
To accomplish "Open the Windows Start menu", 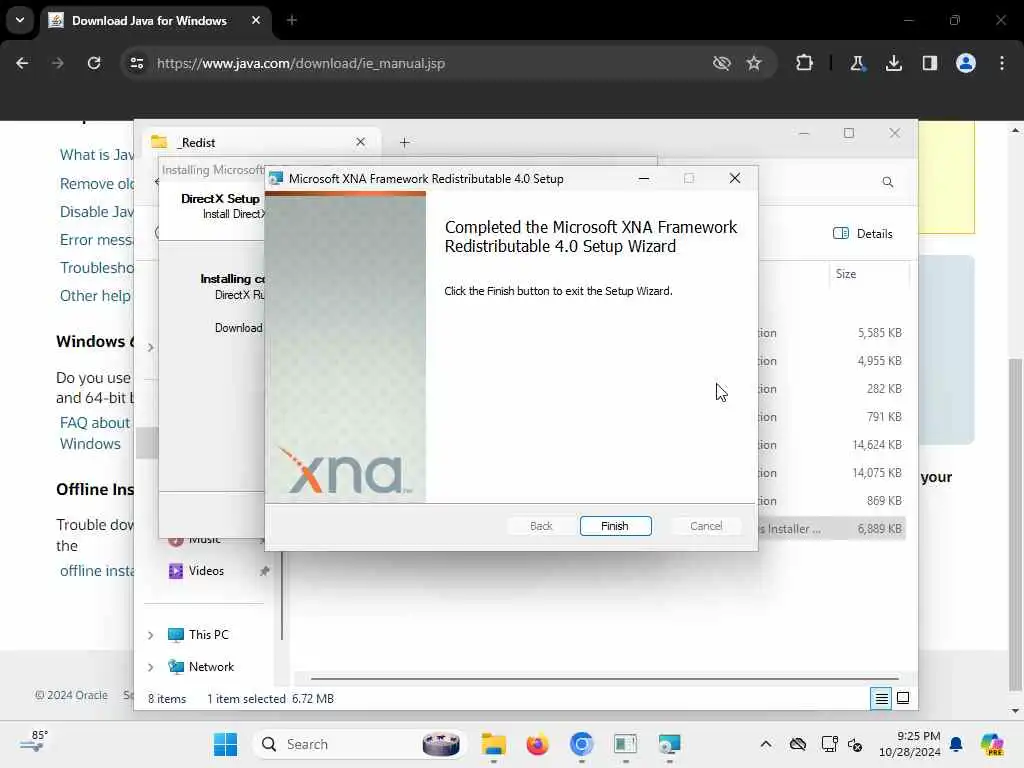I will 225,744.
